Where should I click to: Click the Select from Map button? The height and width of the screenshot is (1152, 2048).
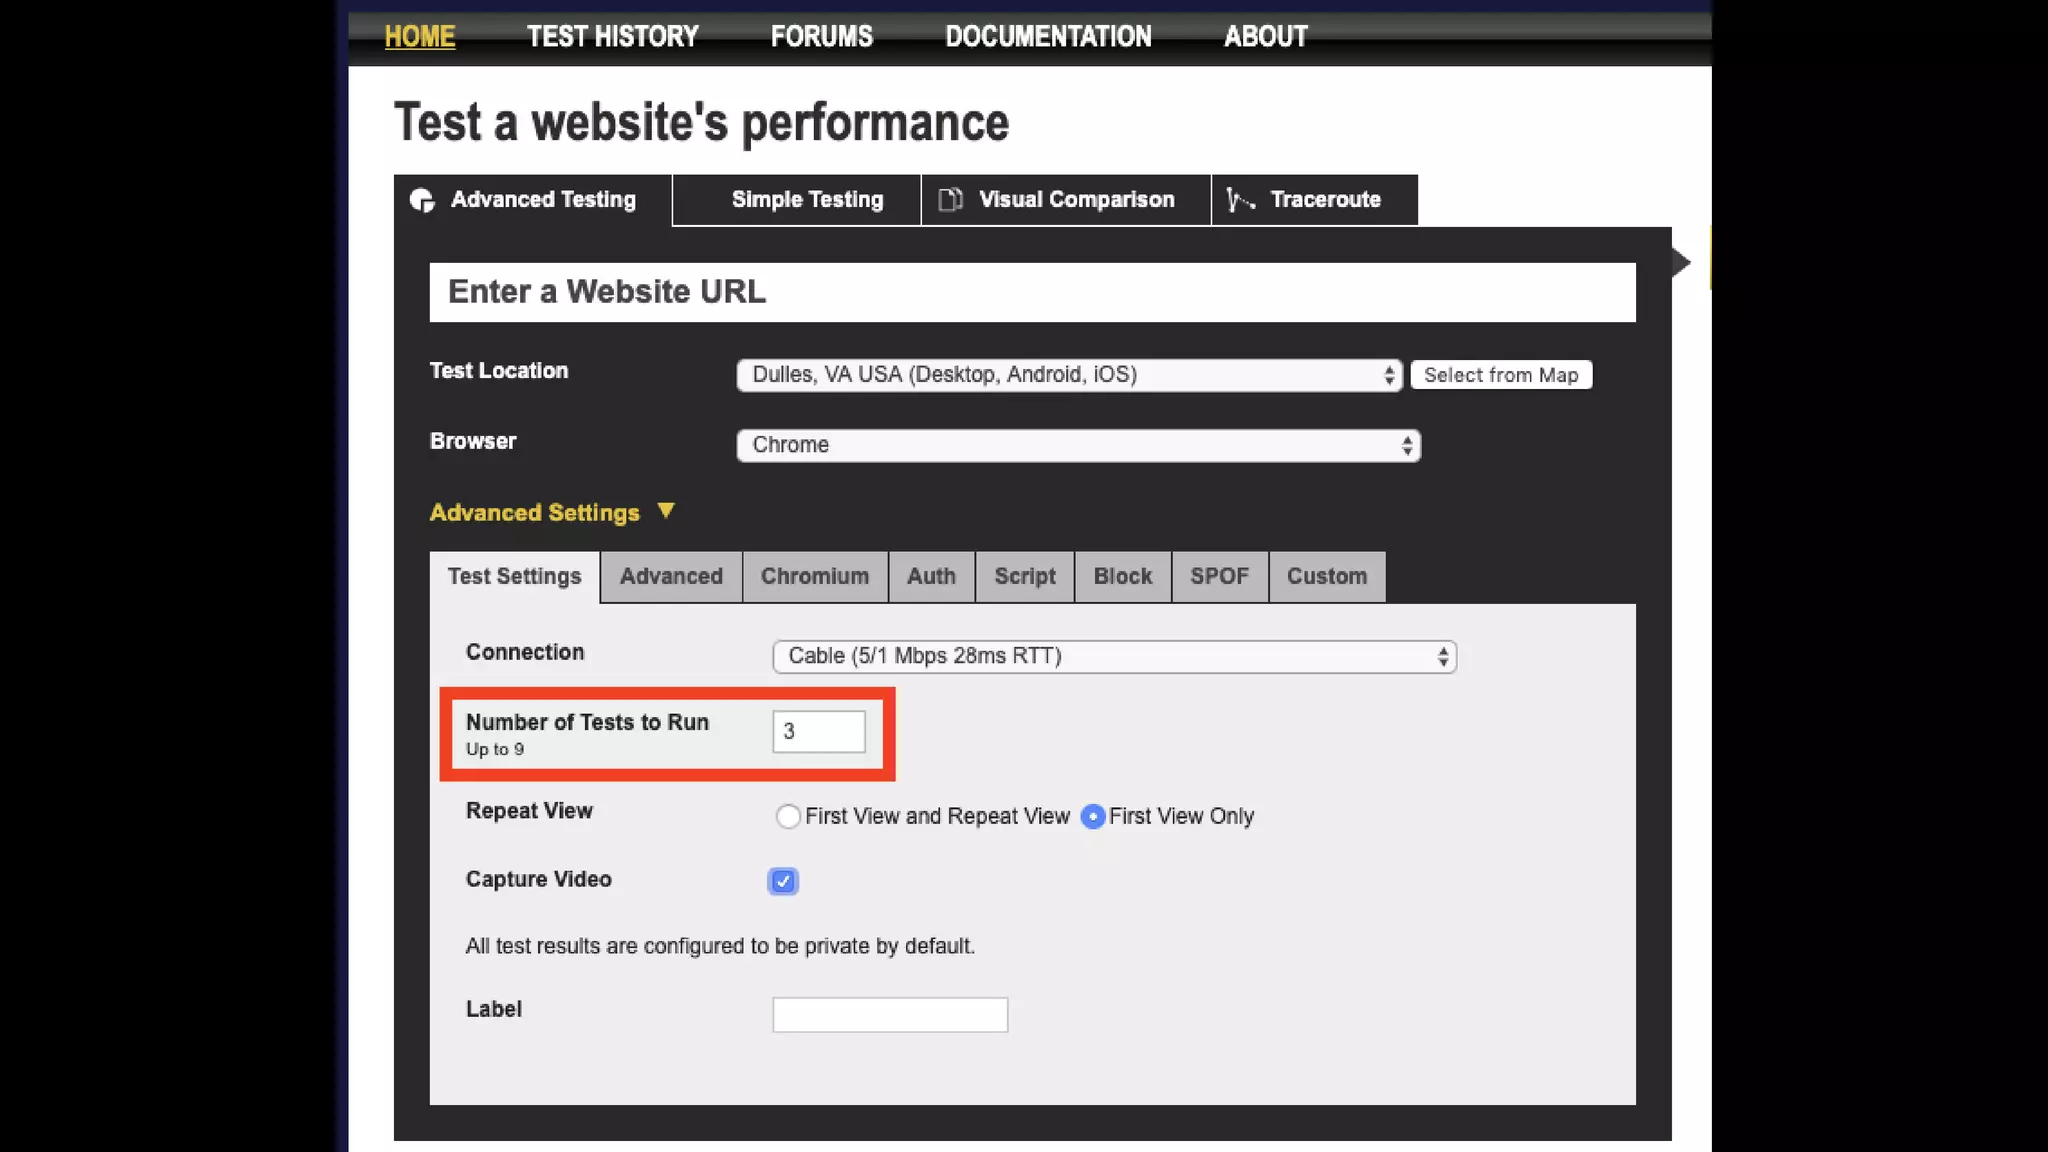(1500, 375)
